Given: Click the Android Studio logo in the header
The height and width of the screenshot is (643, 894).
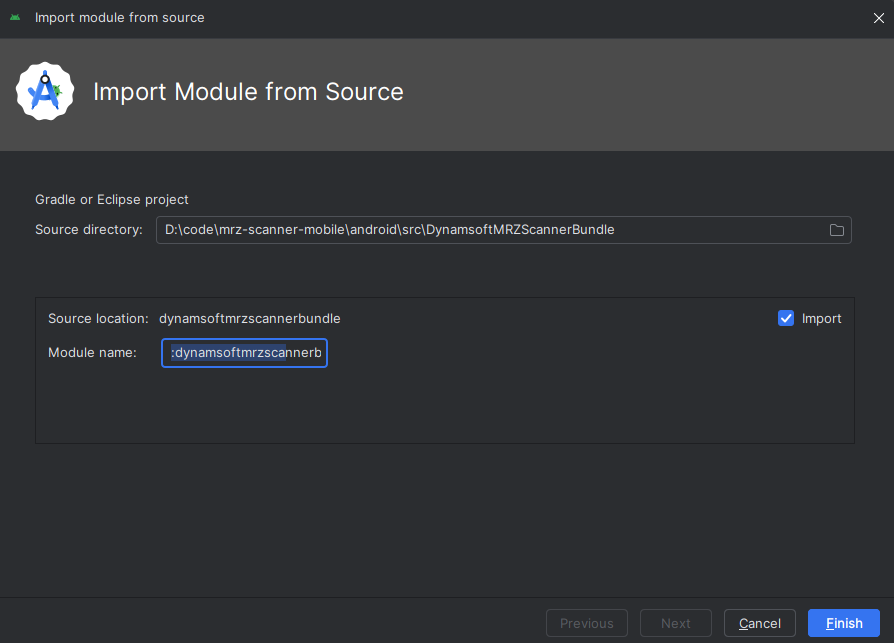Looking at the screenshot, I should [x=44, y=90].
